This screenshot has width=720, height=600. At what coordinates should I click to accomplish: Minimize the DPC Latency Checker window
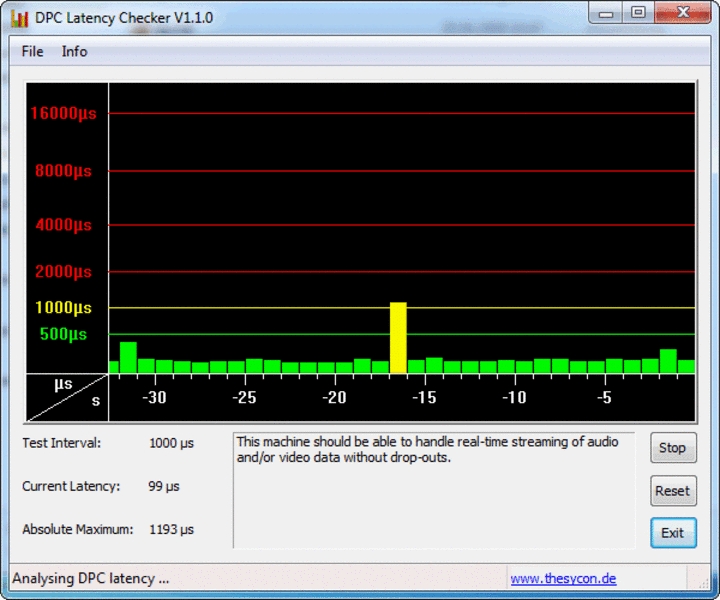[606, 13]
